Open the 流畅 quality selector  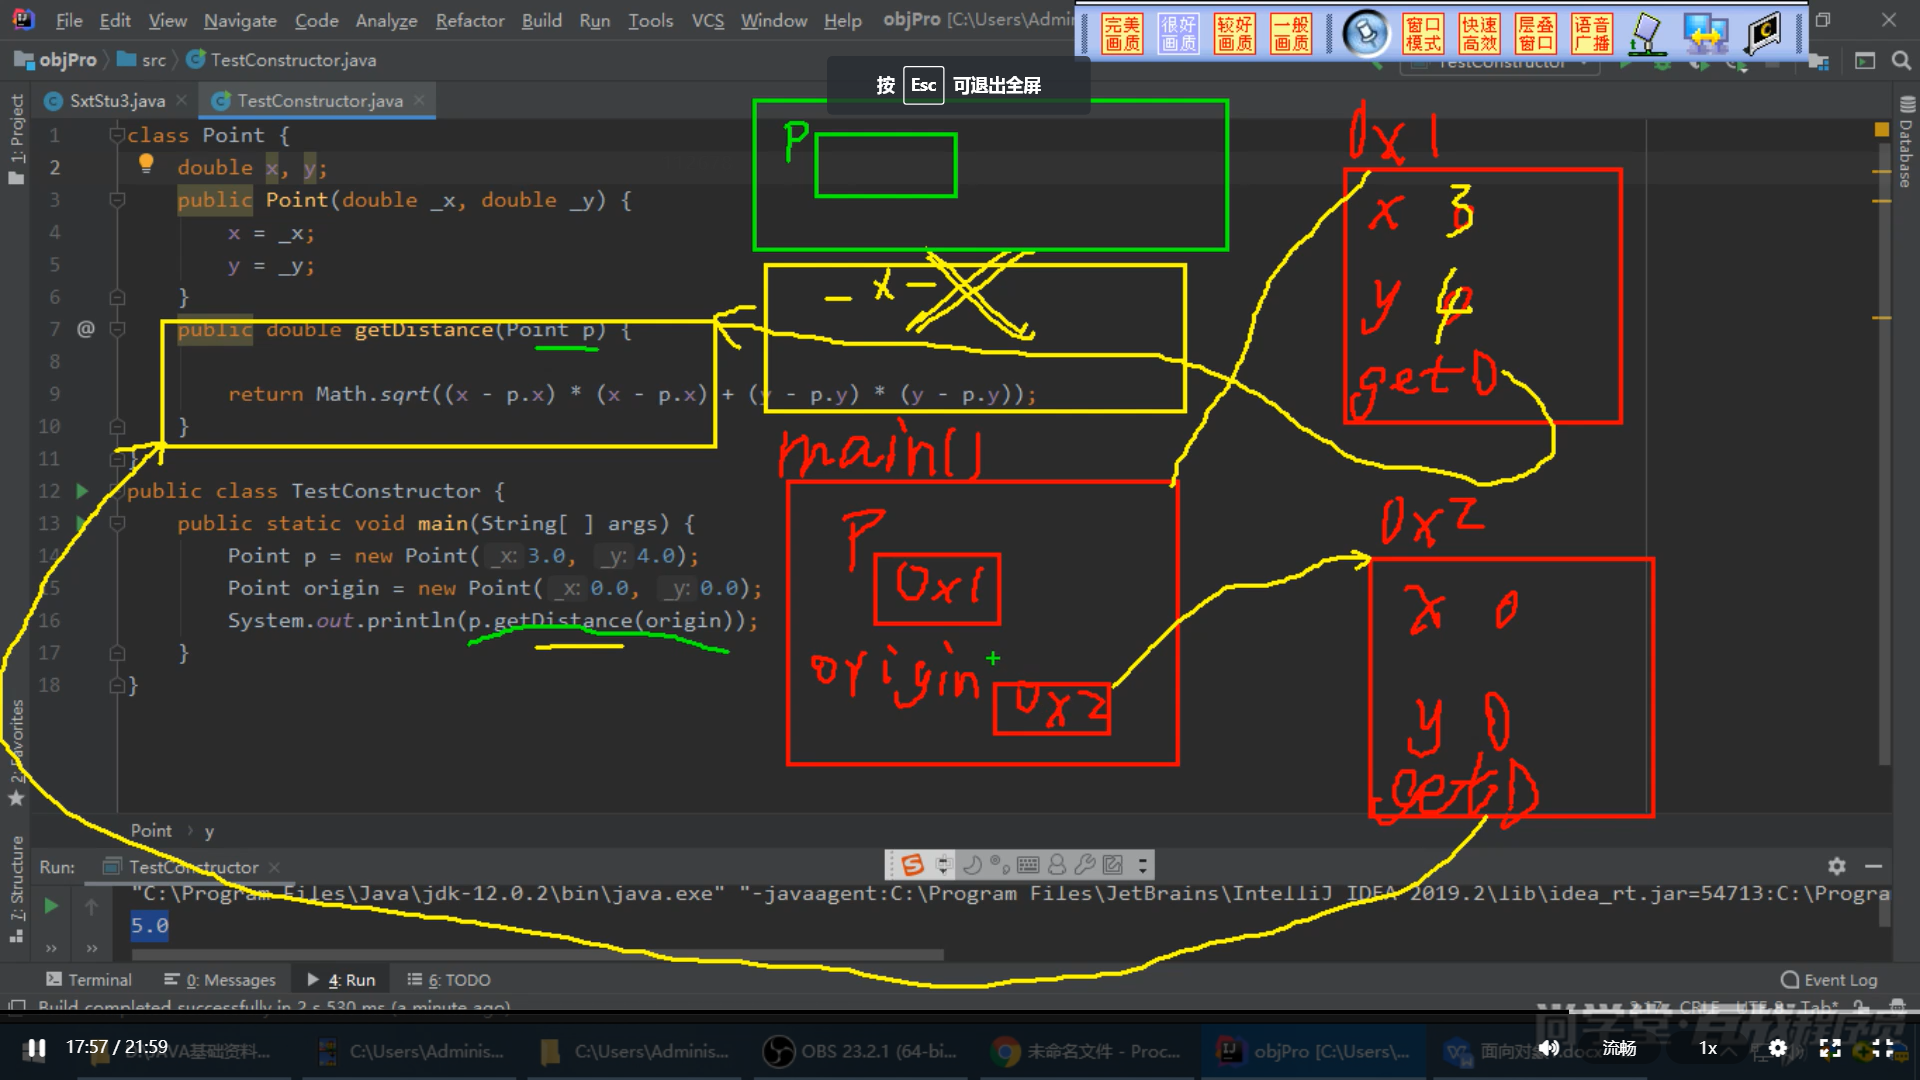1619,1047
